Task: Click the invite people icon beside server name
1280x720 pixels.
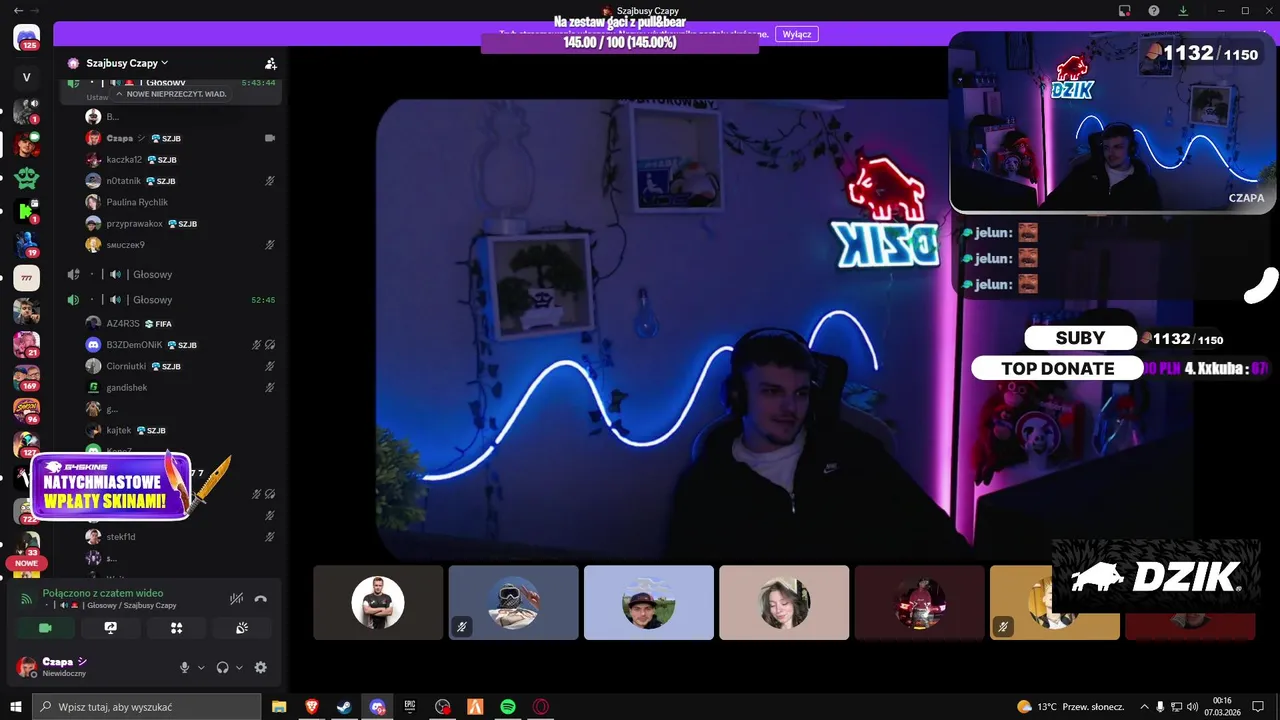Action: point(270,63)
